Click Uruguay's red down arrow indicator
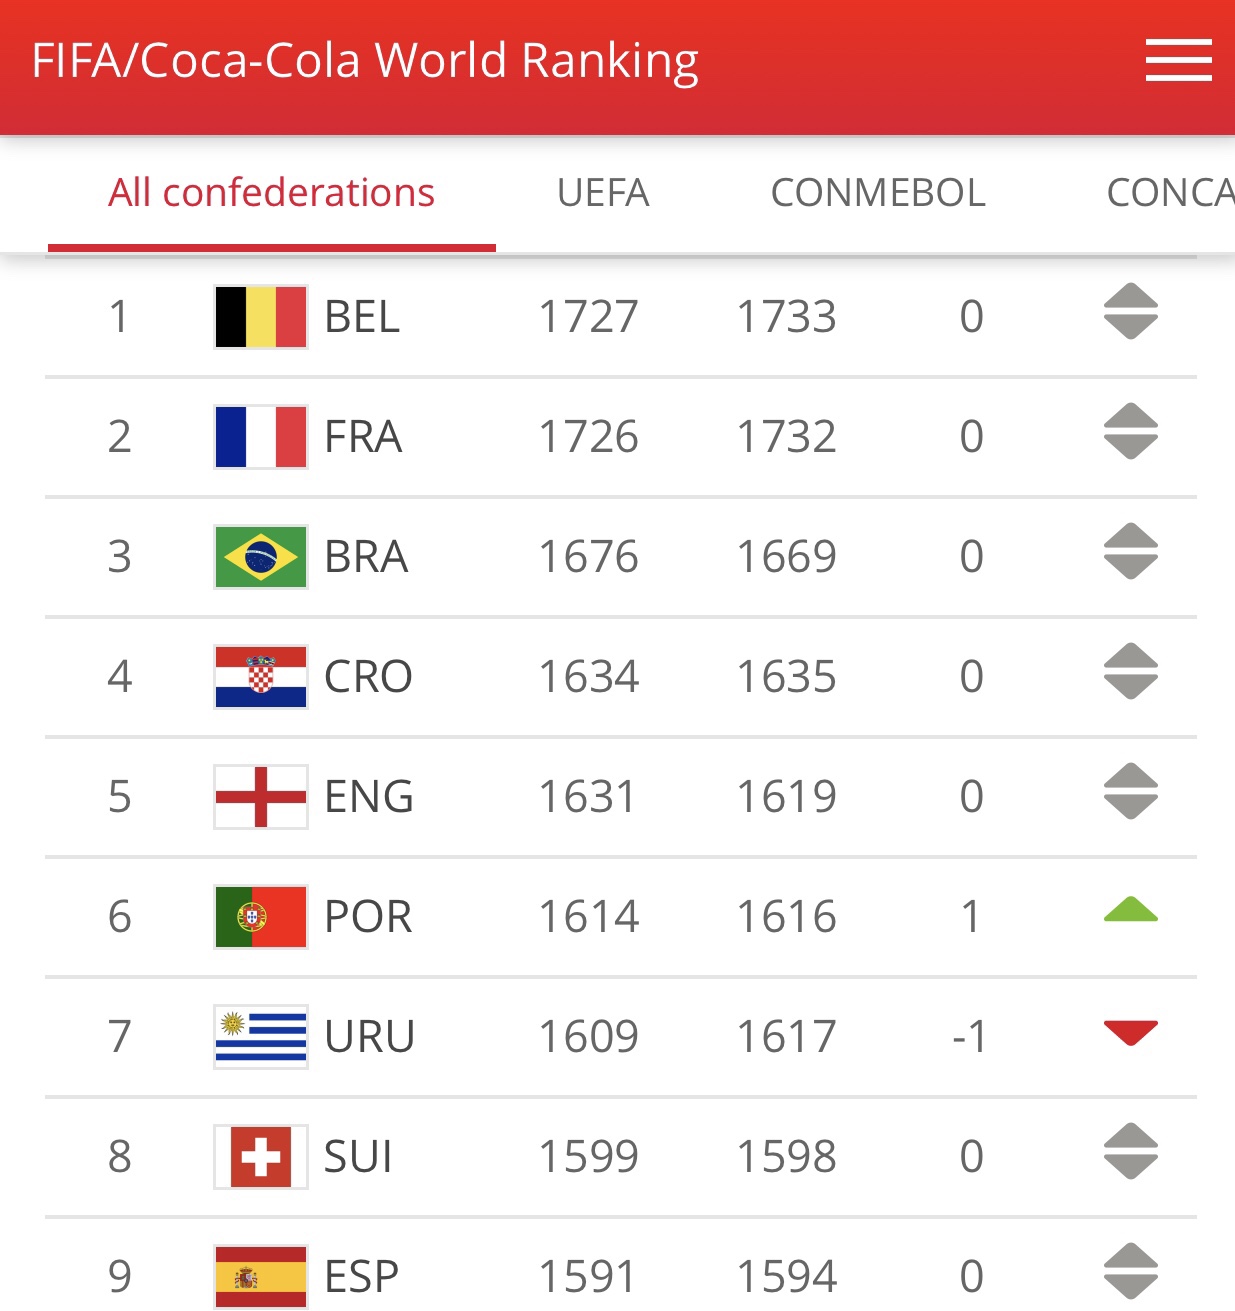Image resolution: width=1235 pixels, height=1311 pixels. pyautogui.click(x=1131, y=1033)
